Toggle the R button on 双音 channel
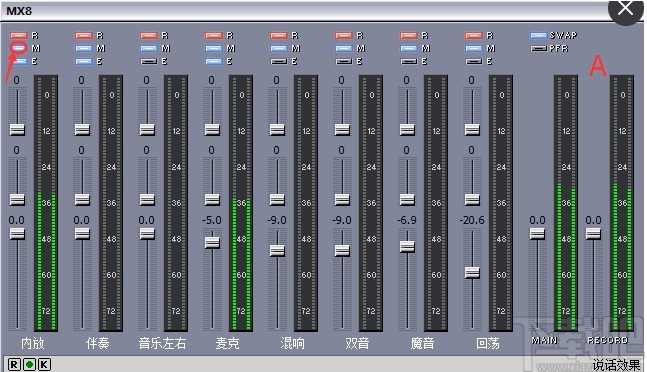This screenshot has width=647, height=372. (x=344, y=35)
